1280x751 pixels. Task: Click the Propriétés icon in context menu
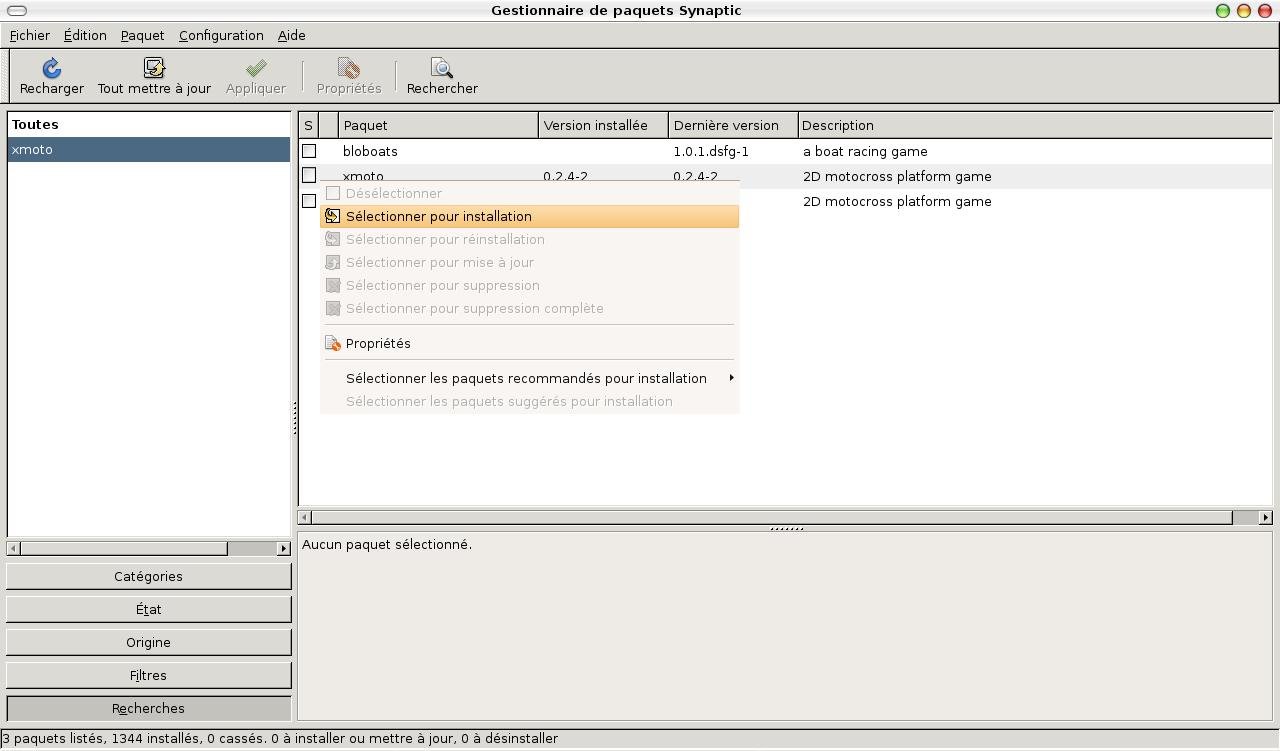pyautogui.click(x=333, y=343)
